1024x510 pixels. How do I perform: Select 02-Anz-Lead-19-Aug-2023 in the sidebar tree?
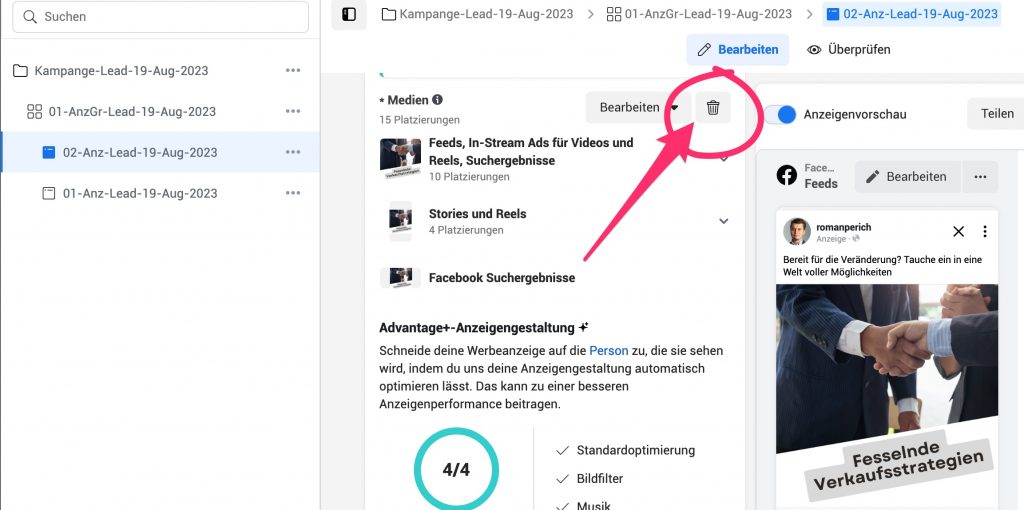(x=140, y=152)
